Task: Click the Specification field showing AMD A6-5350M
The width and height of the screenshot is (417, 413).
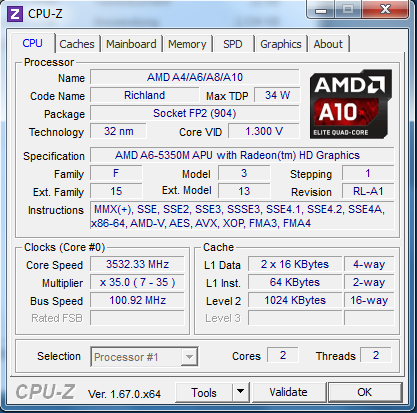Action: [242, 155]
